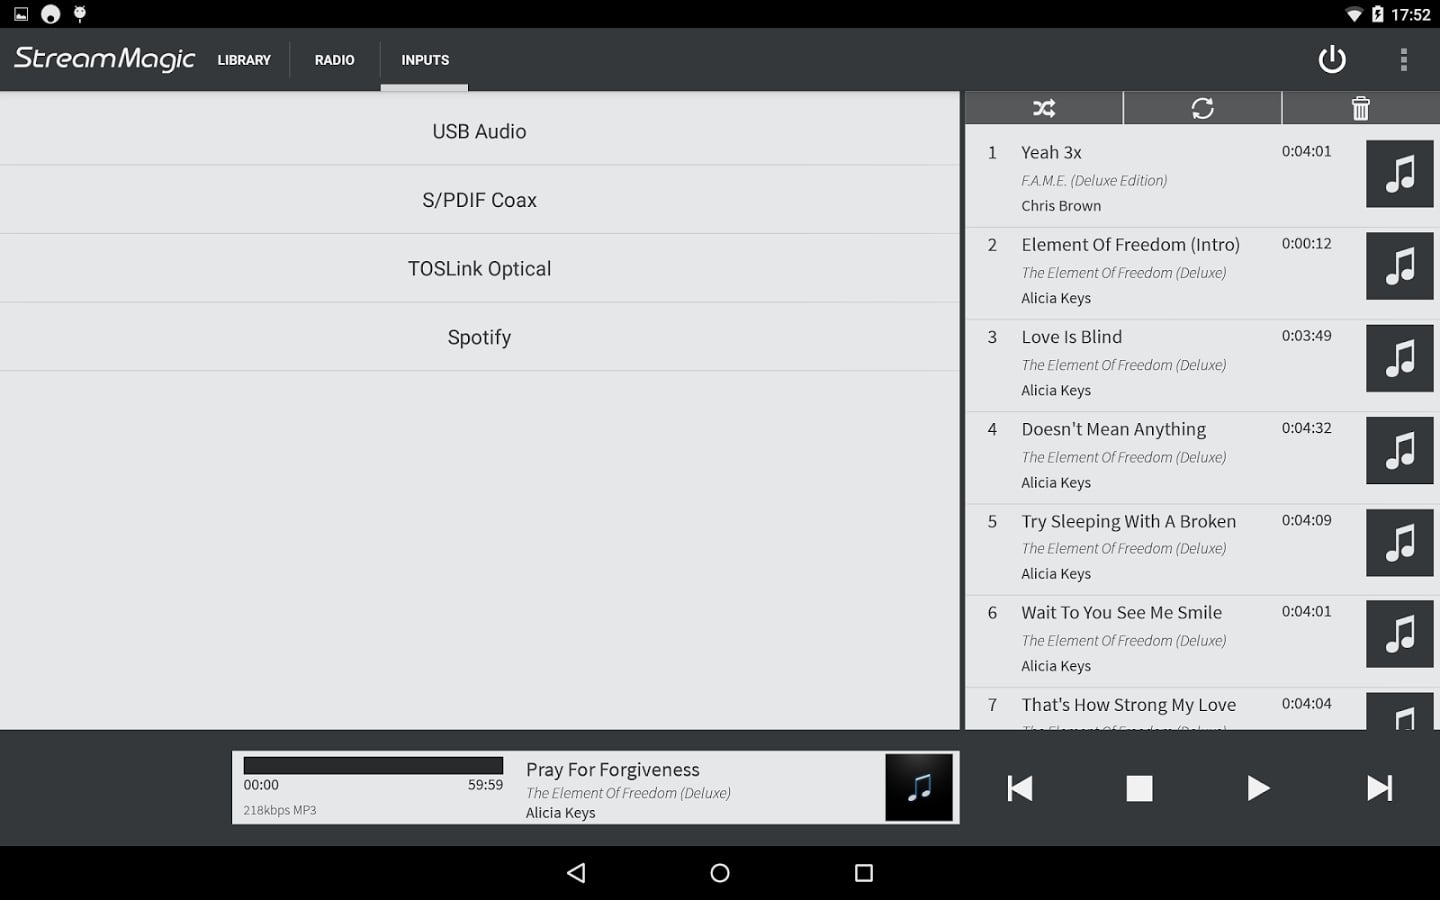The image size is (1440, 900).
Task: Click the Android debug notification icon
Action: (80, 13)
